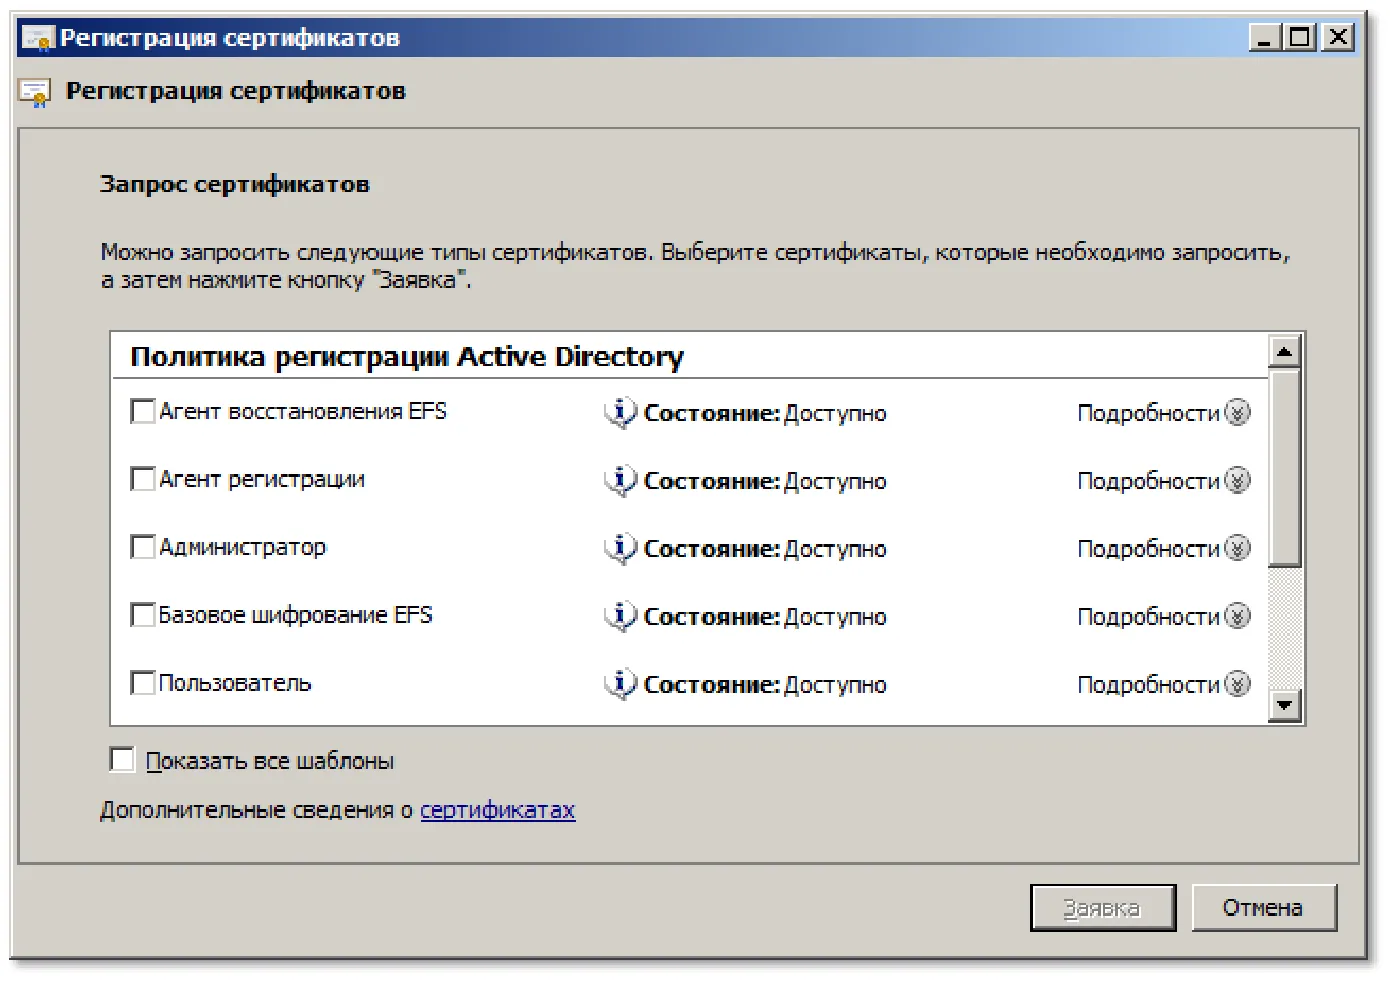This screenshot has width=1390, height=981.
Task: Click the certificate icon in the title bar
Action: pyautogui.click(x=38, y=38)
